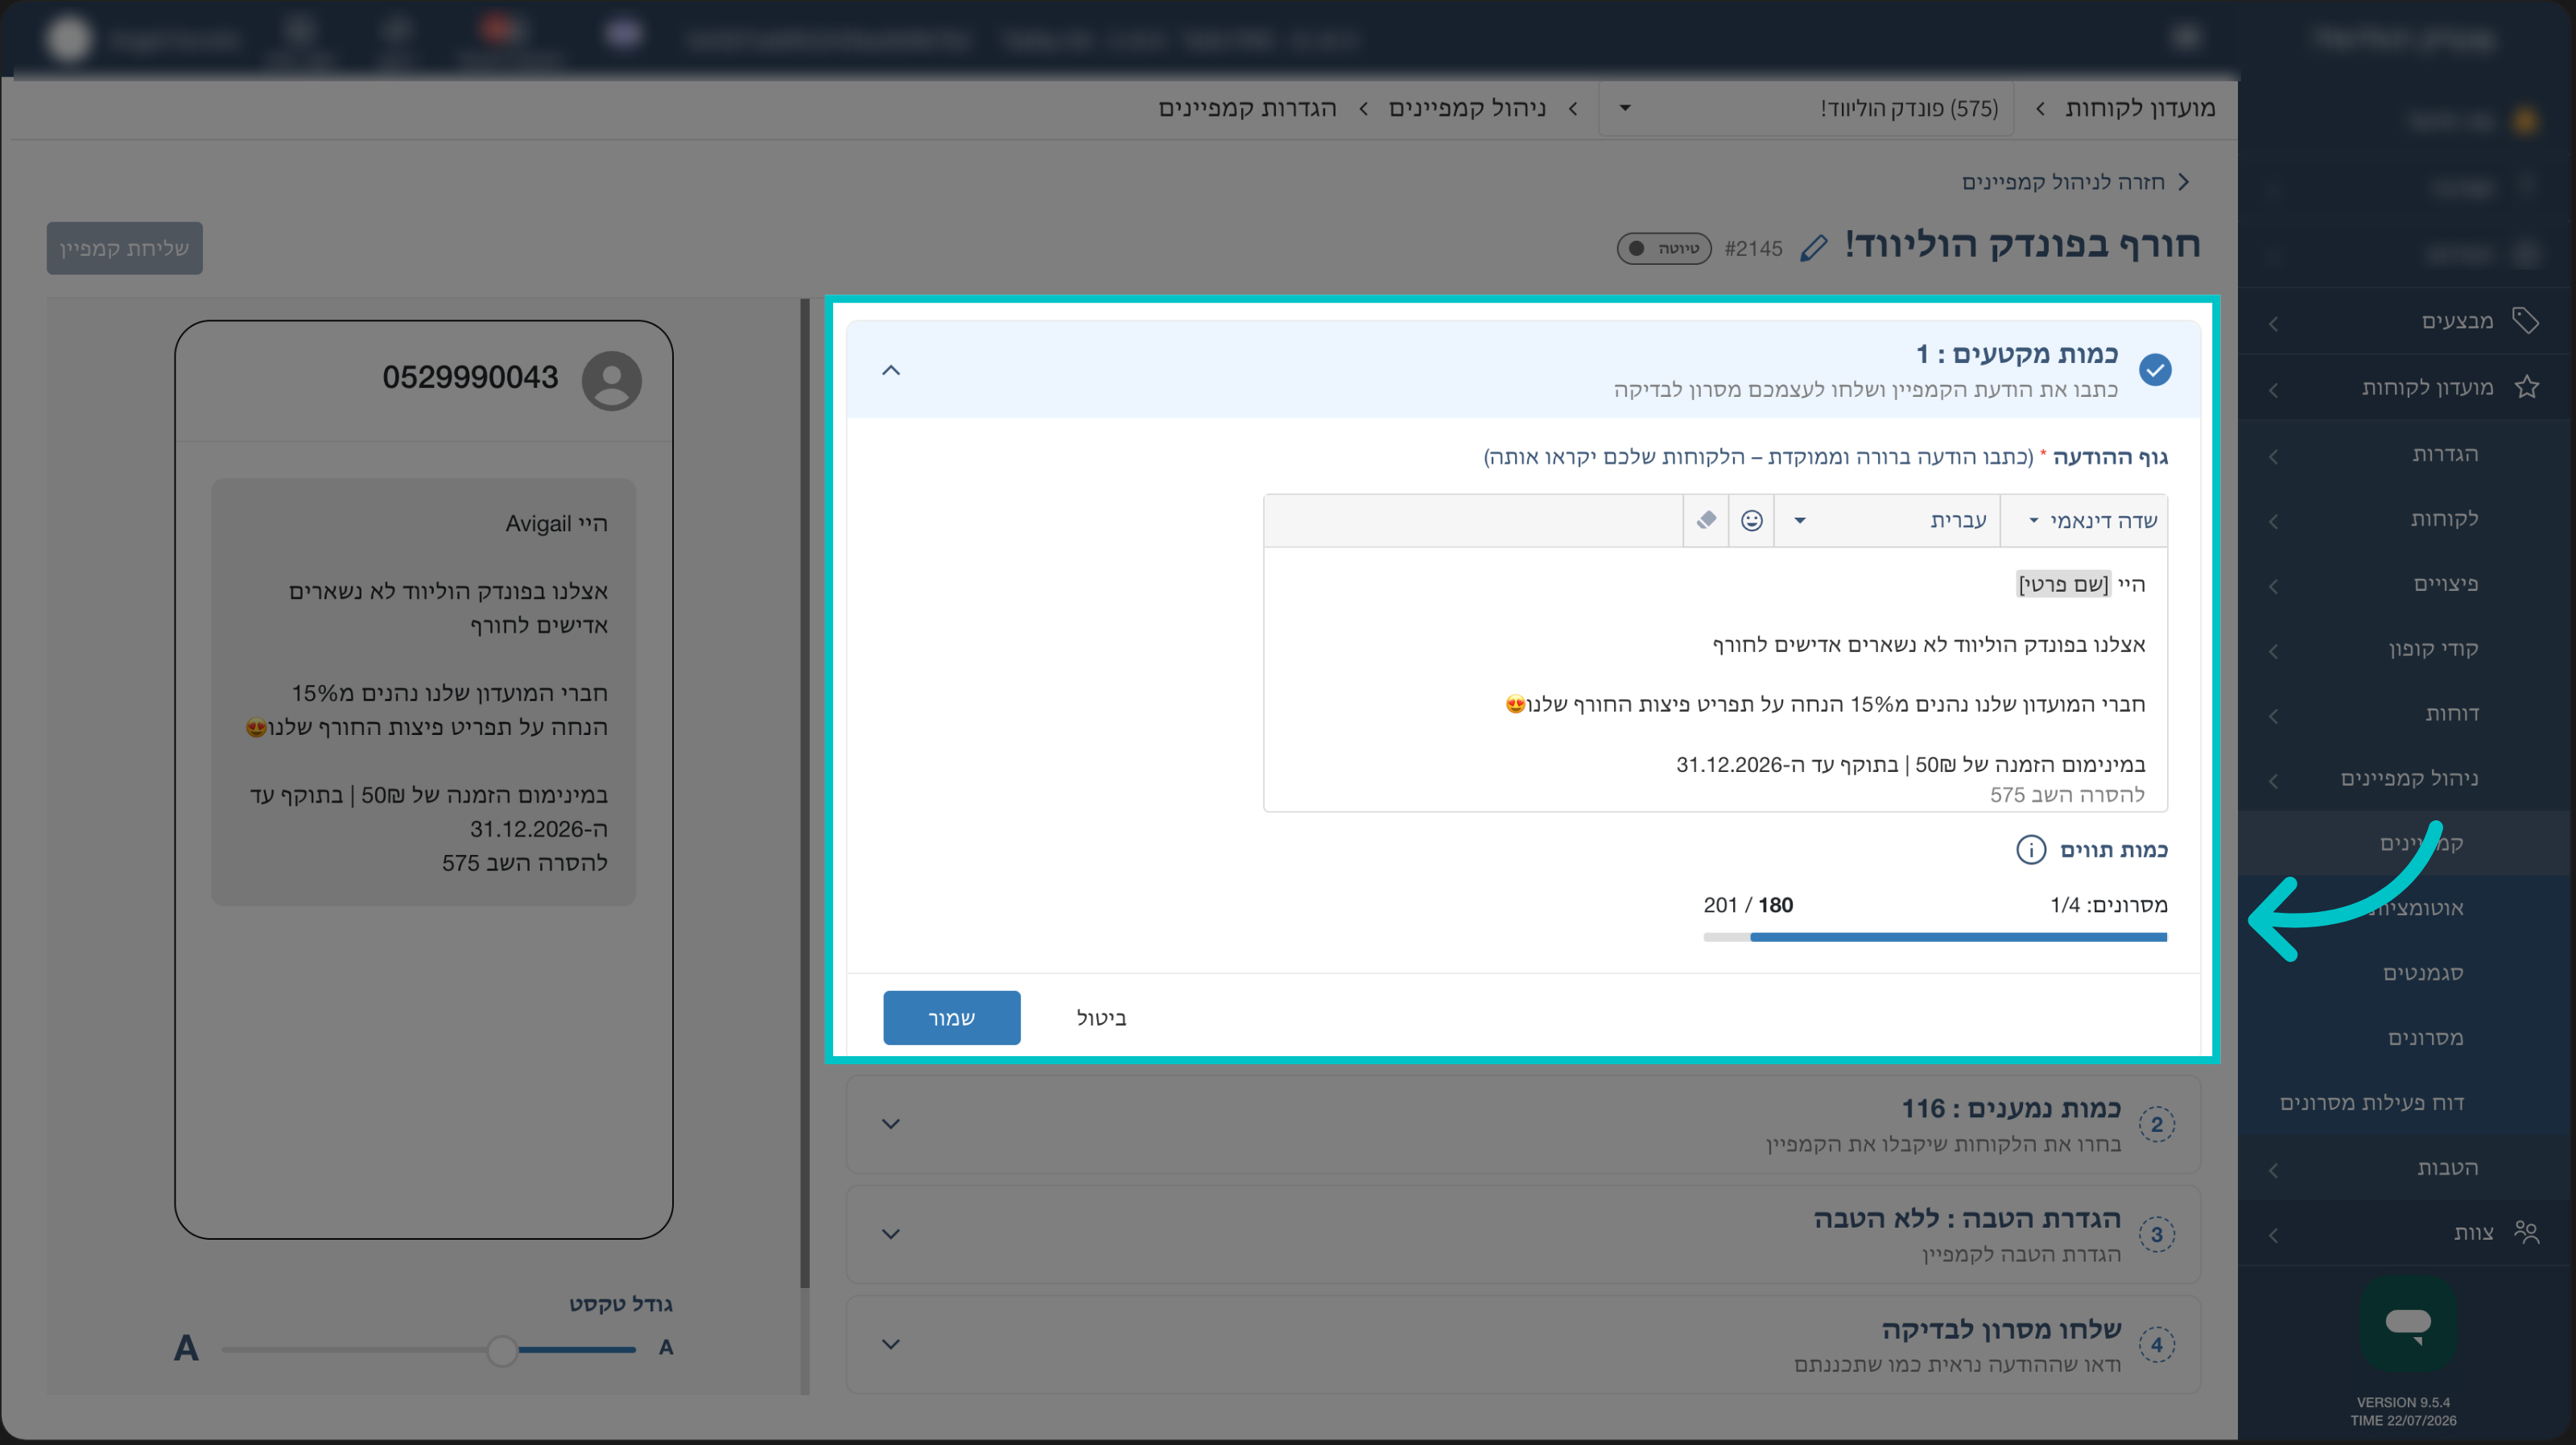Click the הגדרת הטבה : ללא הטבה title
This screenshot has width=2576, height=1445.
[x=1967, y=1219]
